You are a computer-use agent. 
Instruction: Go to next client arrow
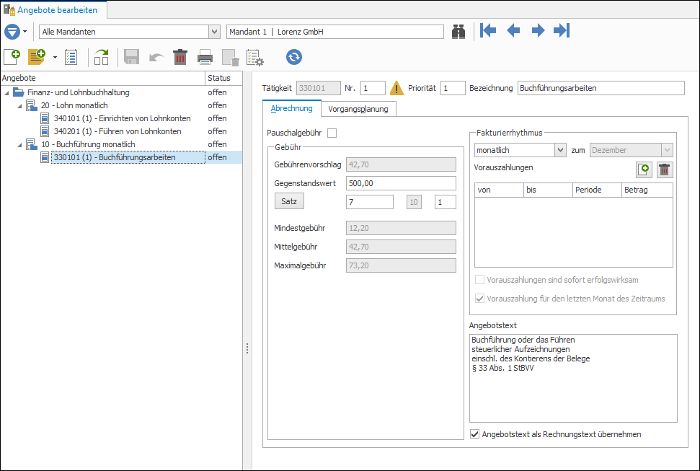538,30
